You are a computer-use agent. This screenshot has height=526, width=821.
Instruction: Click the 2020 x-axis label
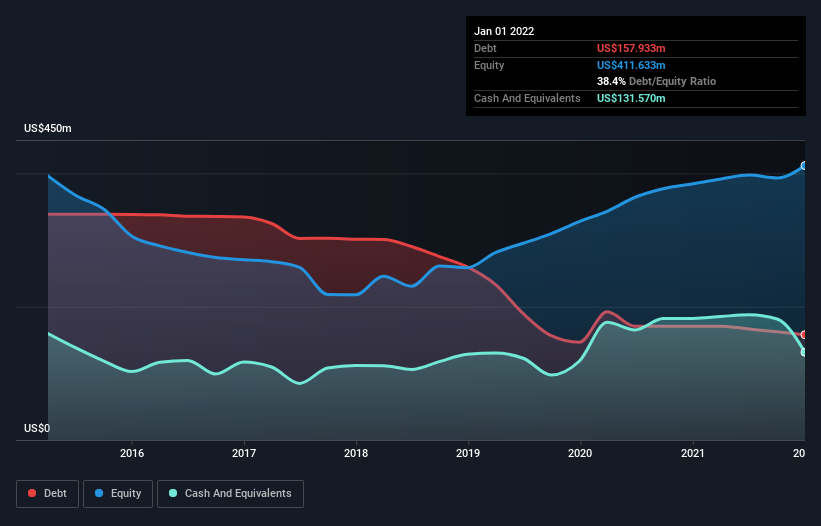(580, 453)
